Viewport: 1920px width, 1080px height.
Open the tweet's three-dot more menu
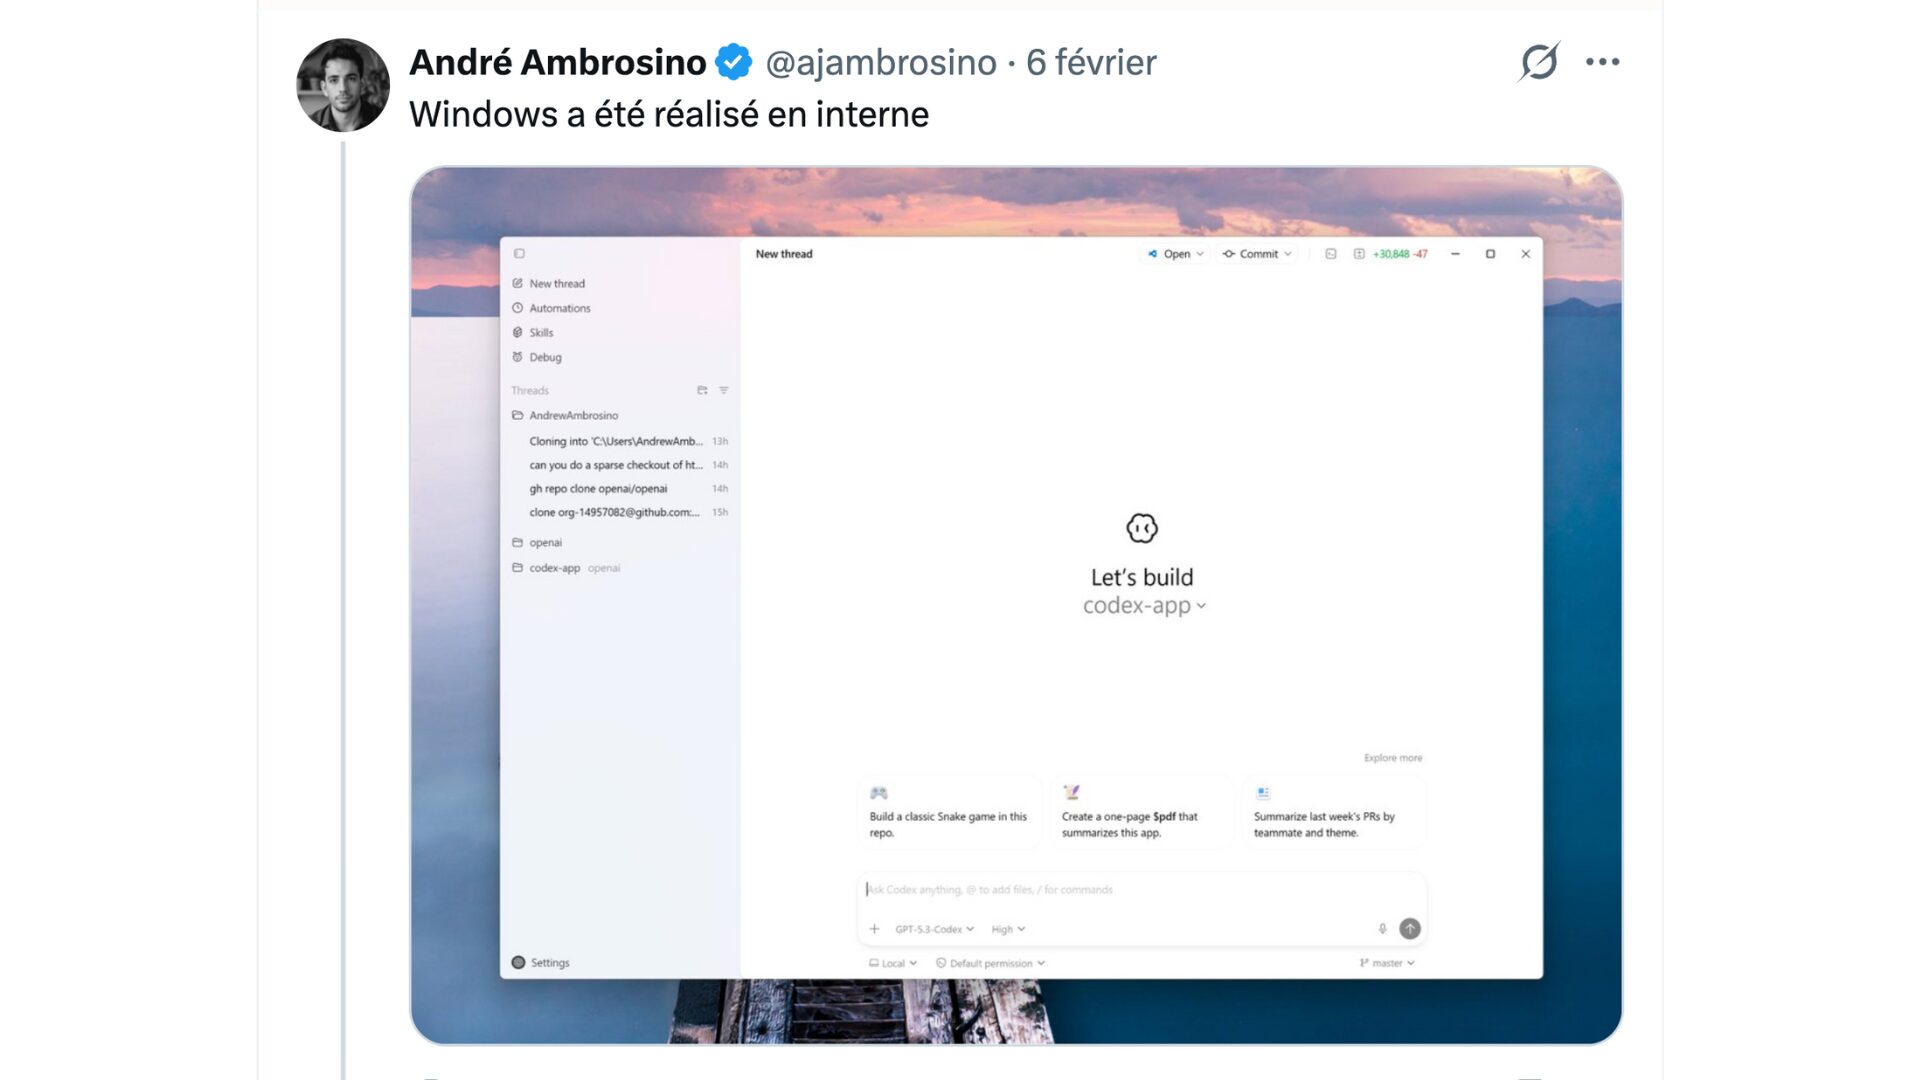(x=1602, y=62)
